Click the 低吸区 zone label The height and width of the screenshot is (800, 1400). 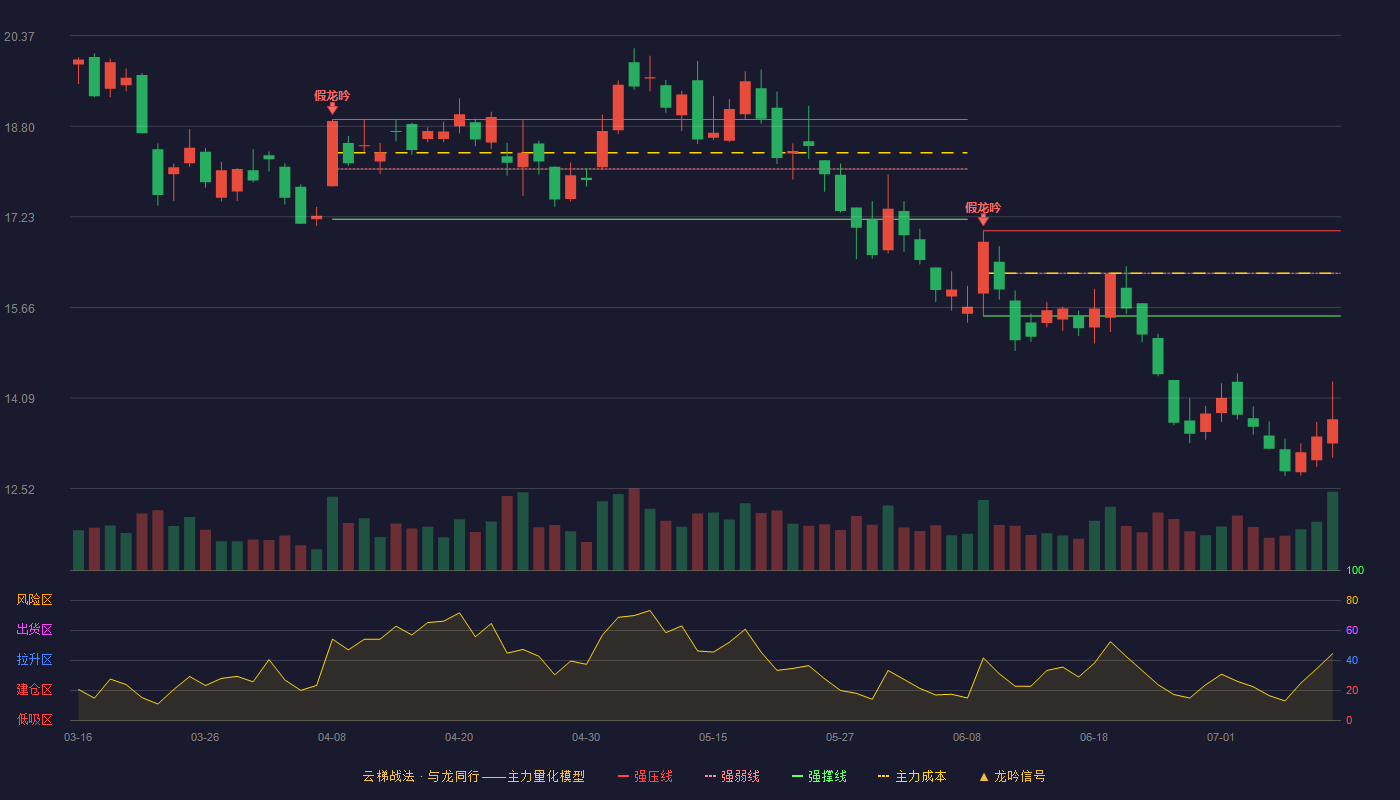(35, 720)
